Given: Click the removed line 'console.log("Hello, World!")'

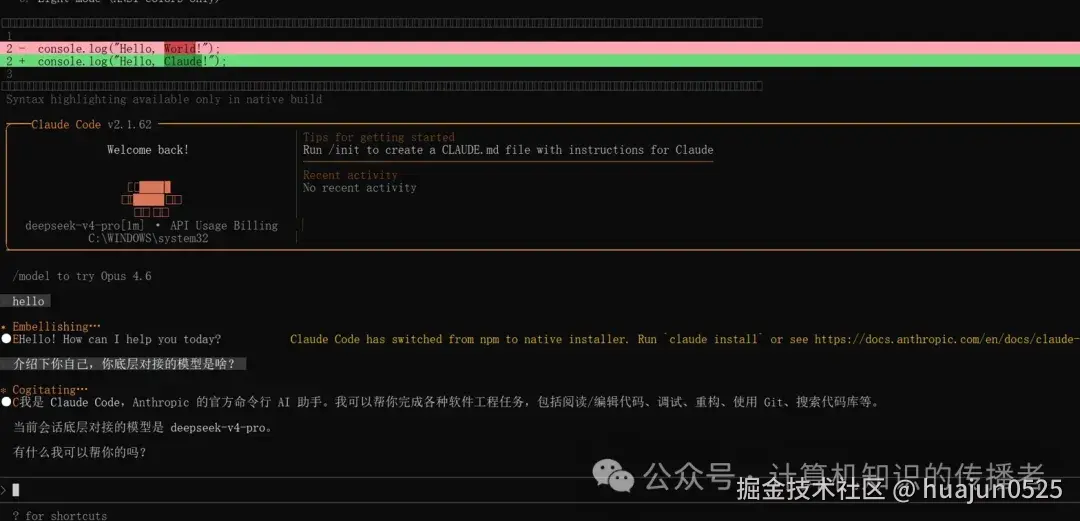Looking at the screenshot, I should tap(540, 48).
